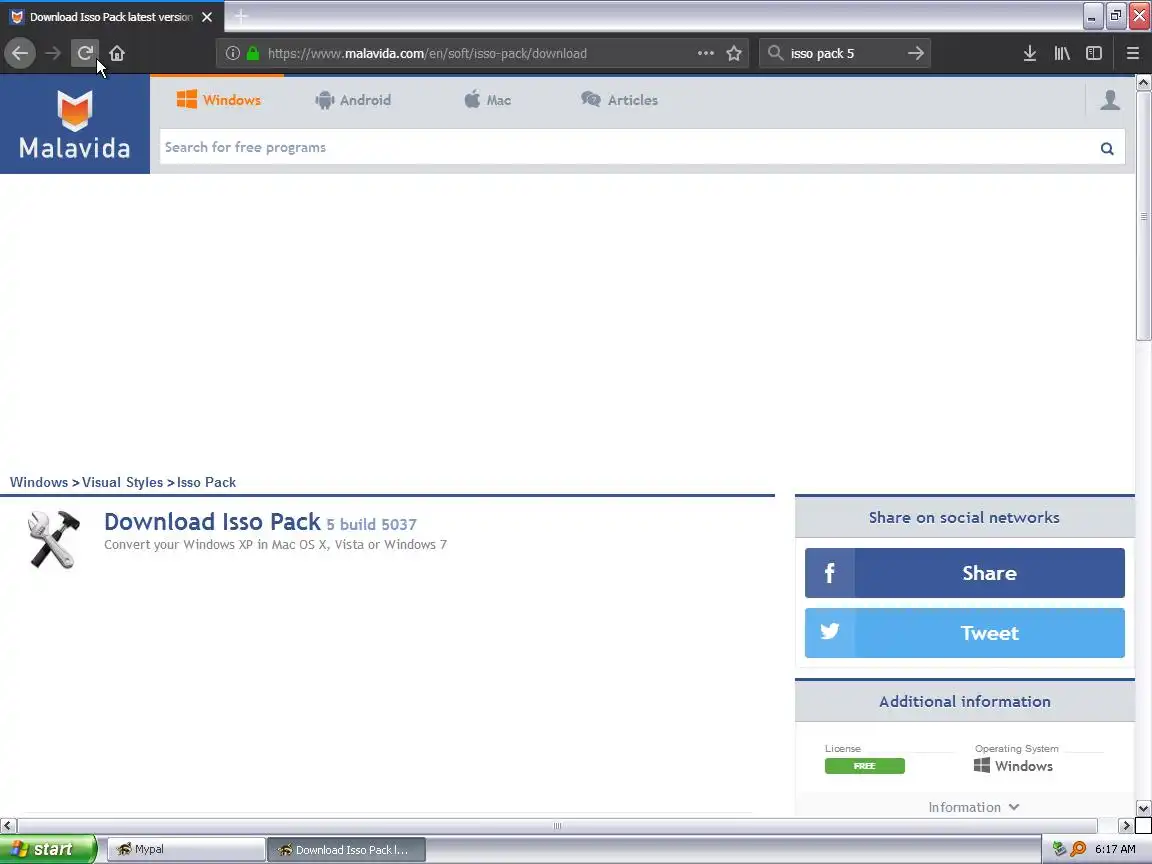This screenshot has width=1152, height=864.
Task: Share on Facebook
Action: click(965, 573)
